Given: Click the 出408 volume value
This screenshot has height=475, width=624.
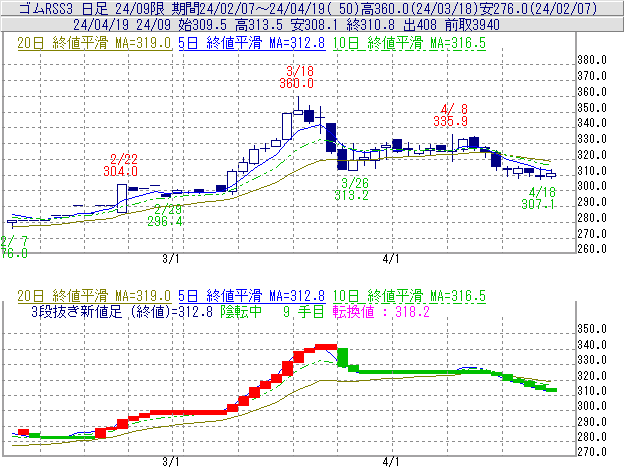Looking at the screenshot, I should tap(420, 25).
